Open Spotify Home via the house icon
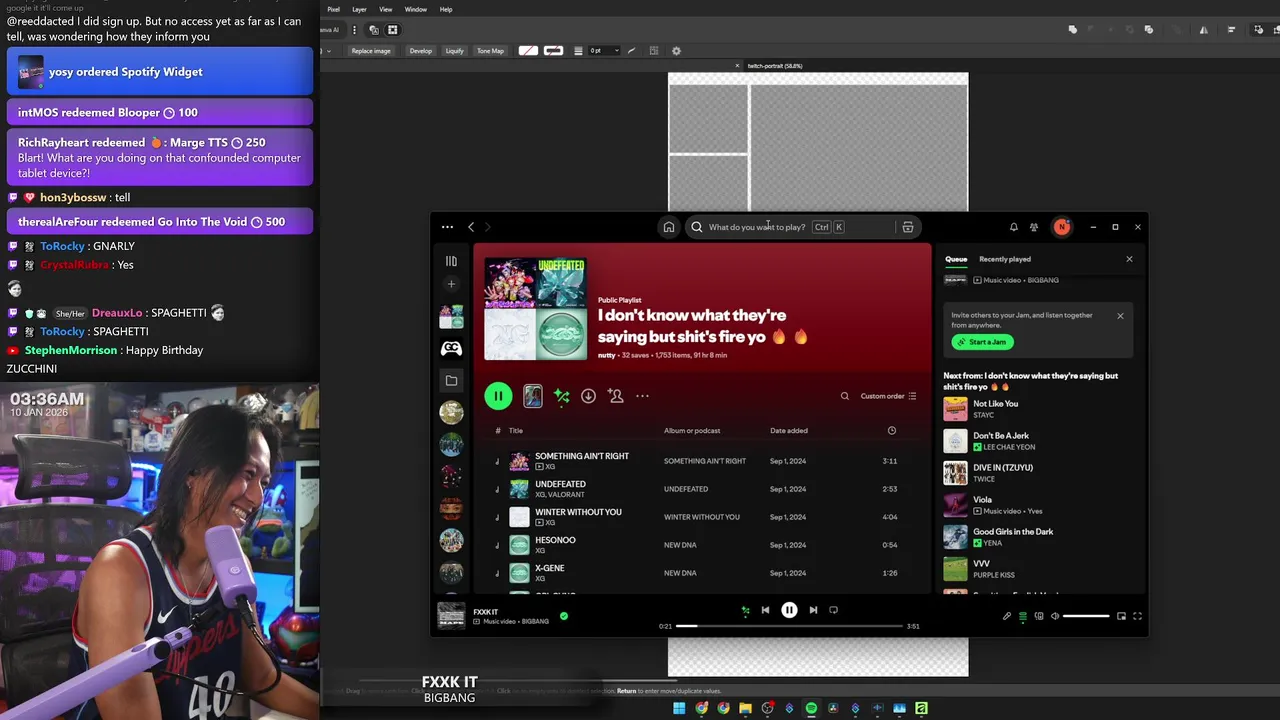1280x720 pixels. coord(669,227)
